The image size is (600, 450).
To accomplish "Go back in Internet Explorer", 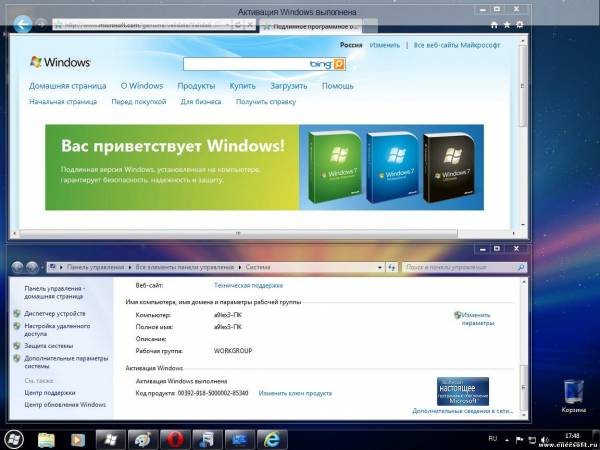I will tap(22, 24).
